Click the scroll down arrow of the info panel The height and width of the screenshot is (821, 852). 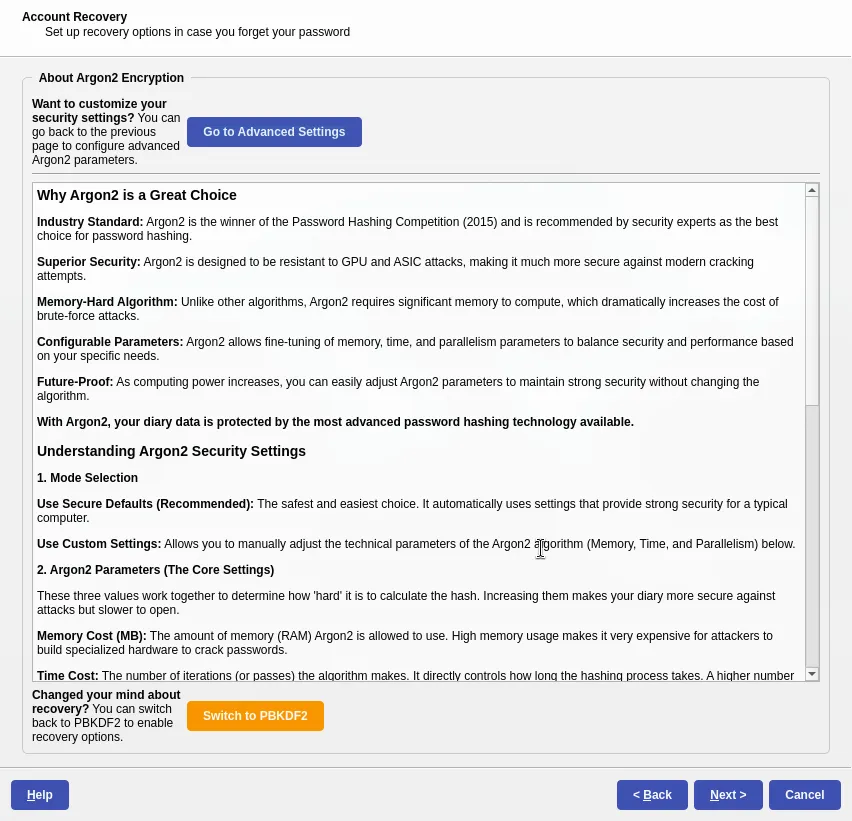[x=812, y=674]
